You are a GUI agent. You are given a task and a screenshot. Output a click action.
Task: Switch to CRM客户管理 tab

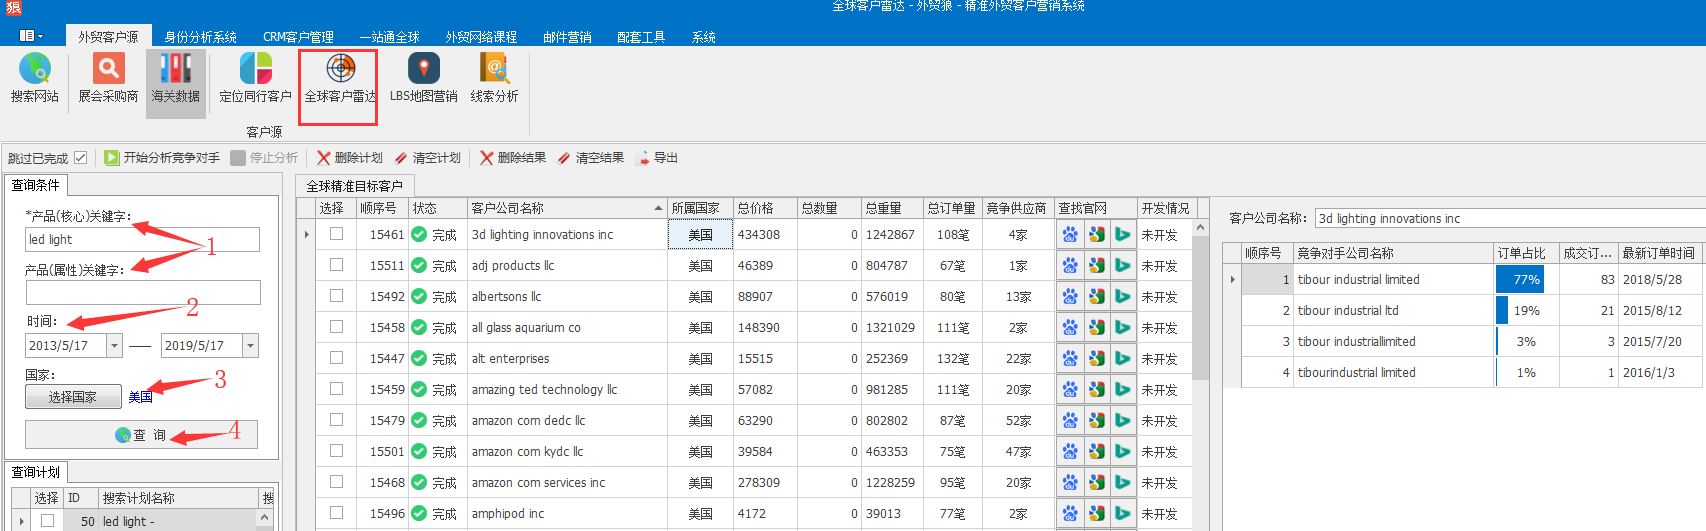(298, 37)
